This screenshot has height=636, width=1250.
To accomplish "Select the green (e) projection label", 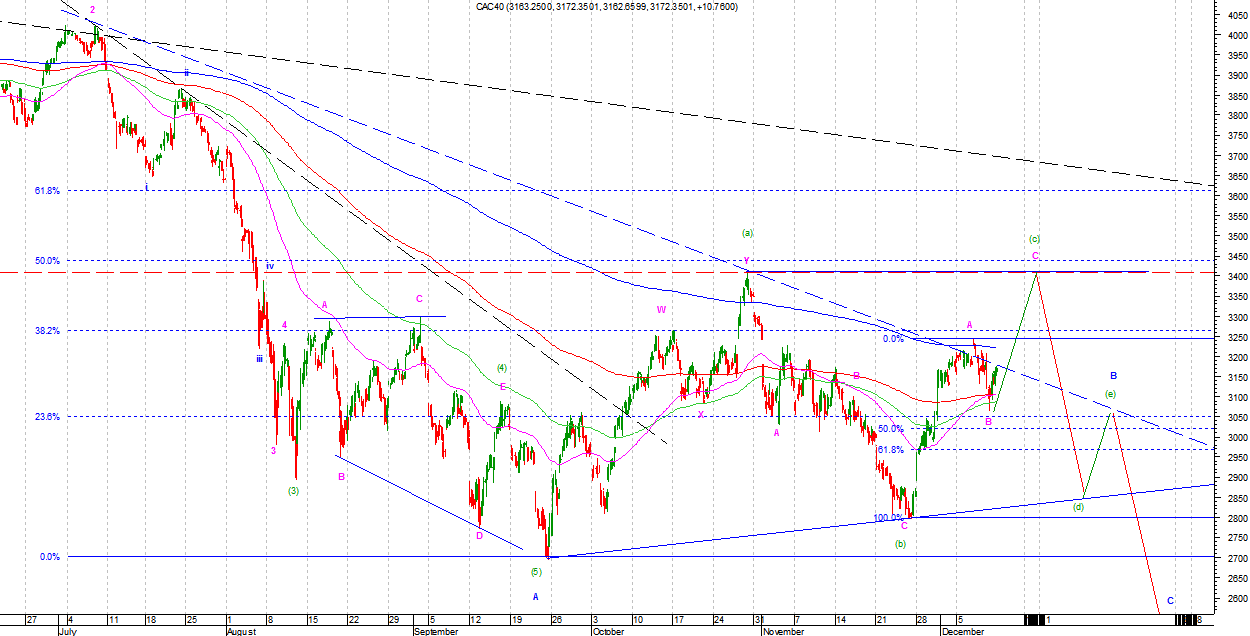I will 1111,393.
